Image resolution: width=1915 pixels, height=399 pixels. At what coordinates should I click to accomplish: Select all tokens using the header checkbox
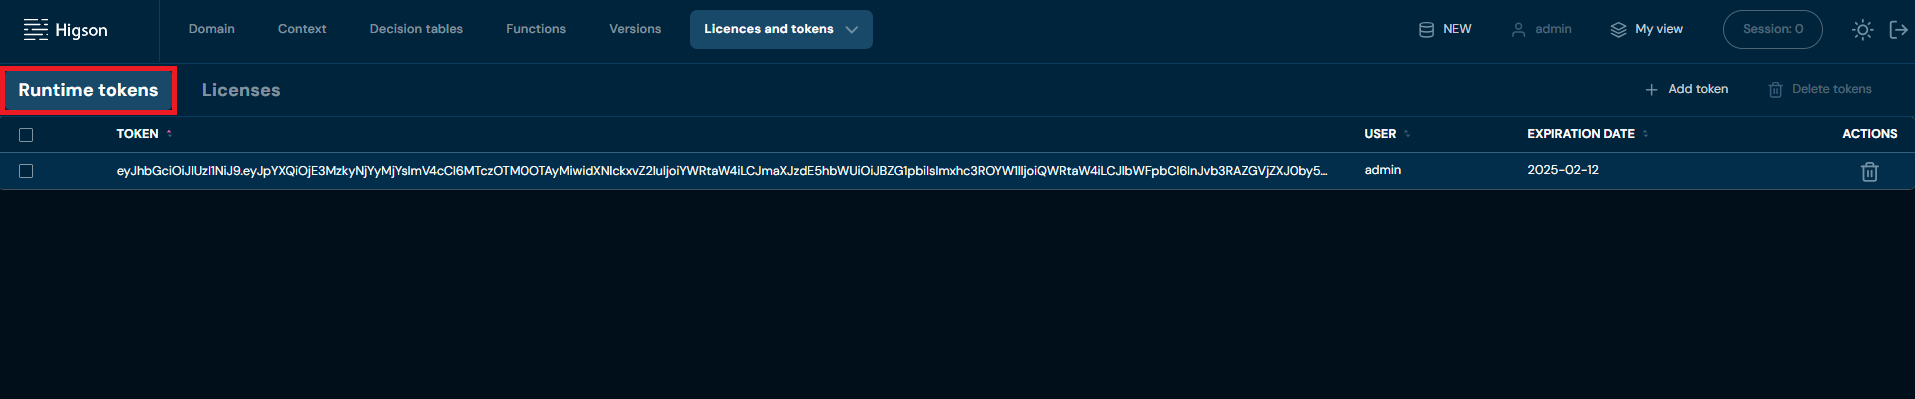click(x=26, y=134)
